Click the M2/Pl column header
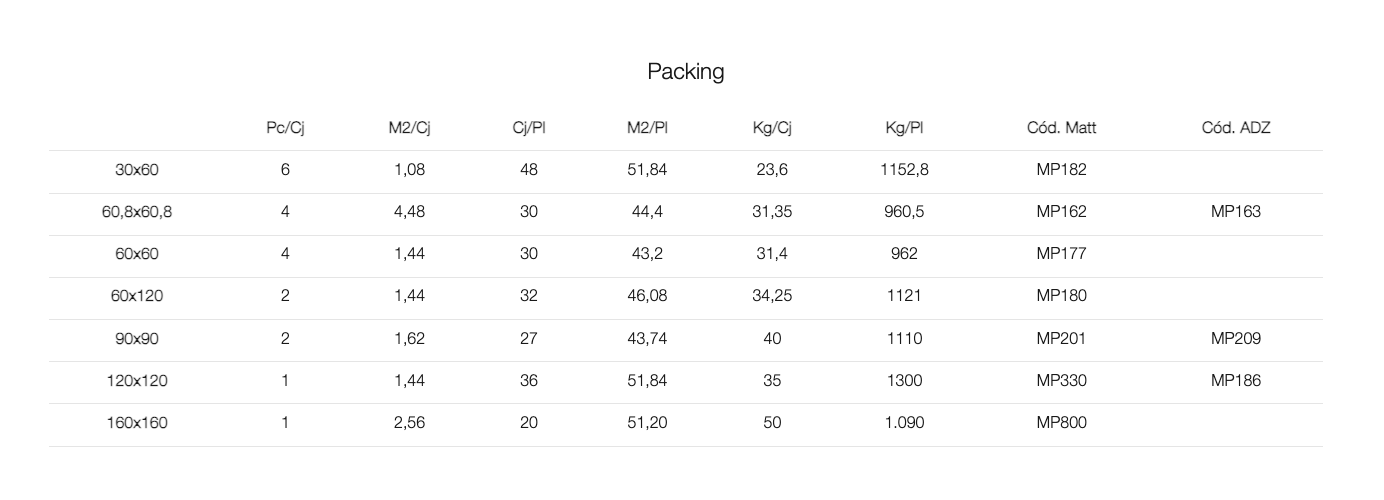1384x500 pixels. [647, 128]
